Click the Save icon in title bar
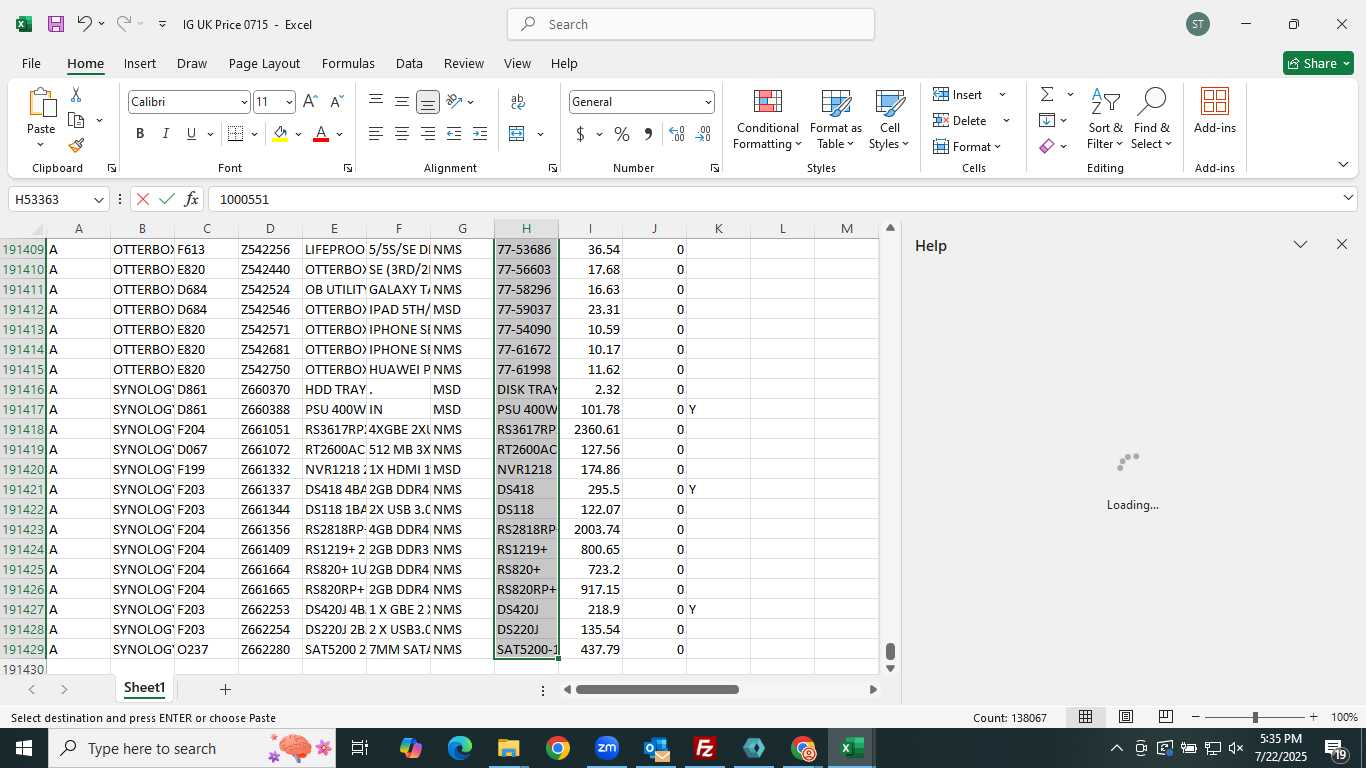Screen dimensions: 1366x768 tap(56, 24)
